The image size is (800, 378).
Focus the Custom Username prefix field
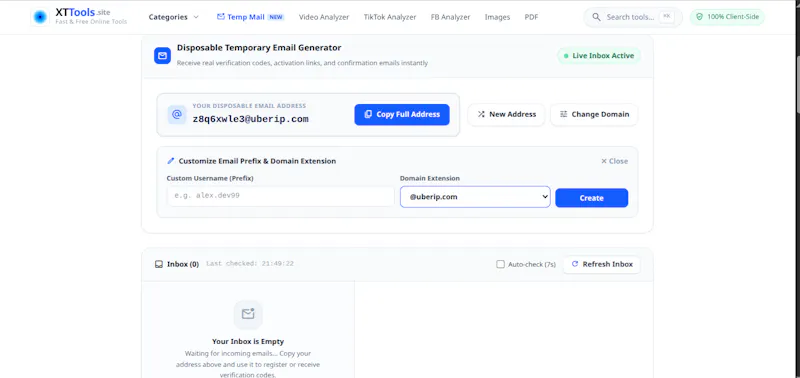click(281, 196)
